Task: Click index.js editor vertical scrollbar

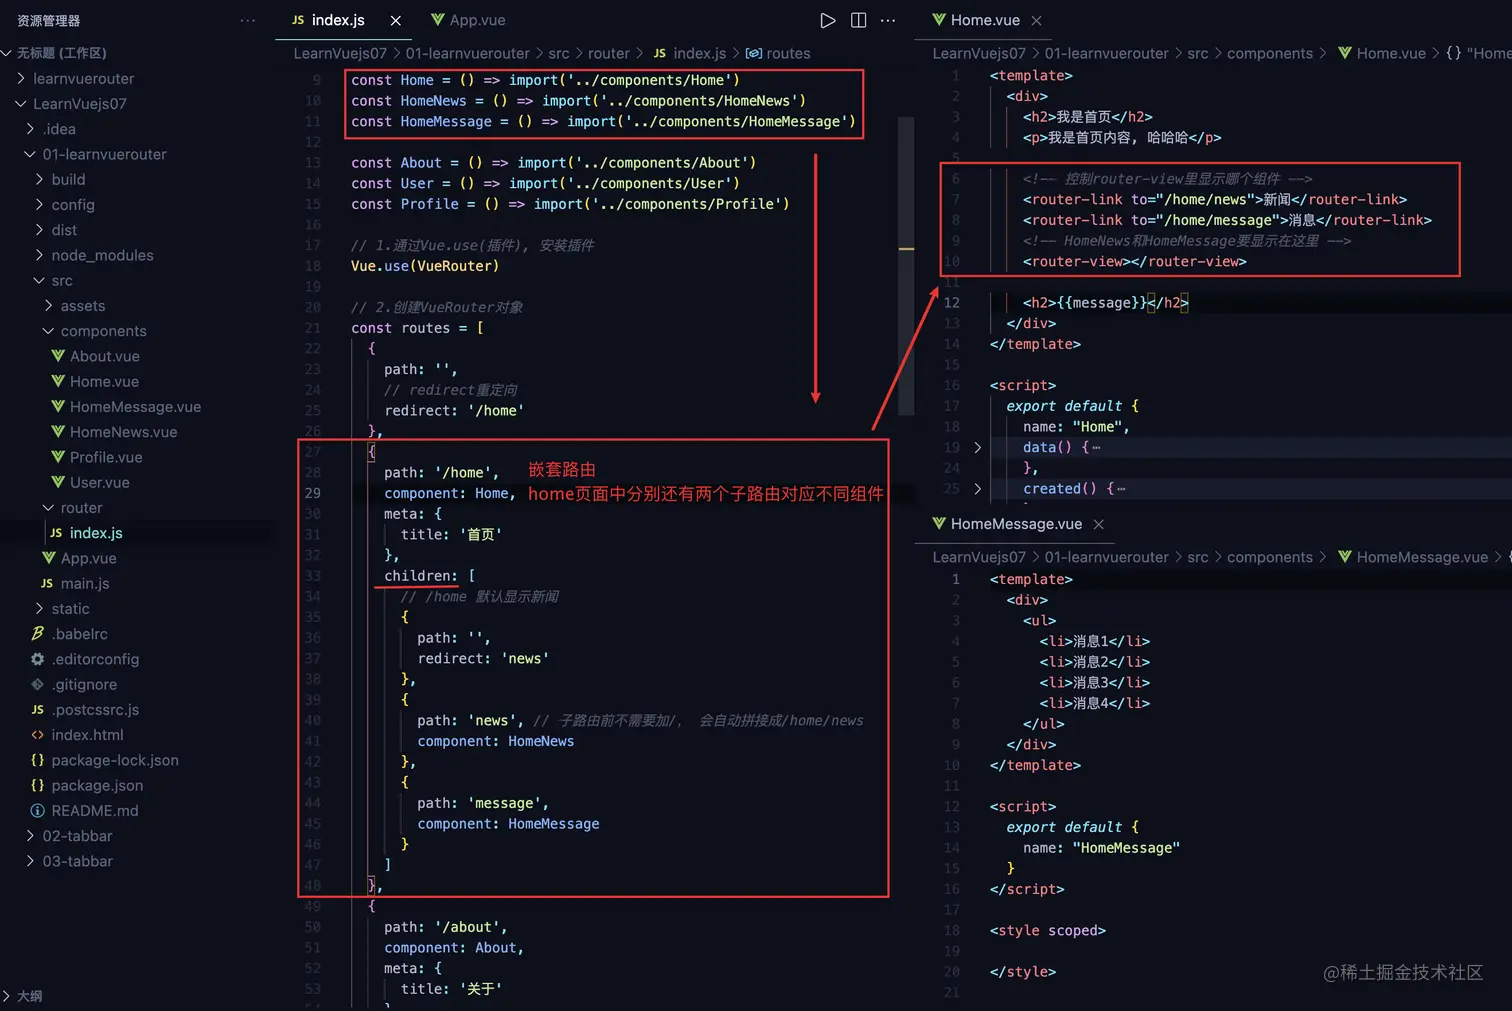Action: pyautogui.click(x=906, y=265)
